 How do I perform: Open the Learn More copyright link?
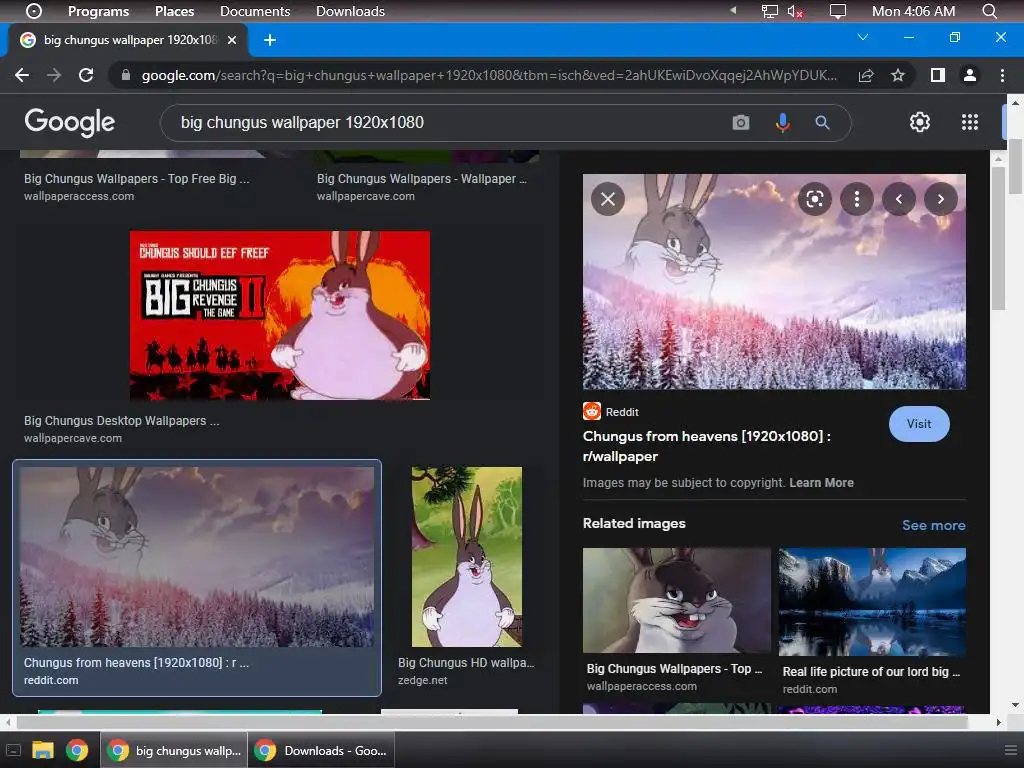[x=821, y=483]
